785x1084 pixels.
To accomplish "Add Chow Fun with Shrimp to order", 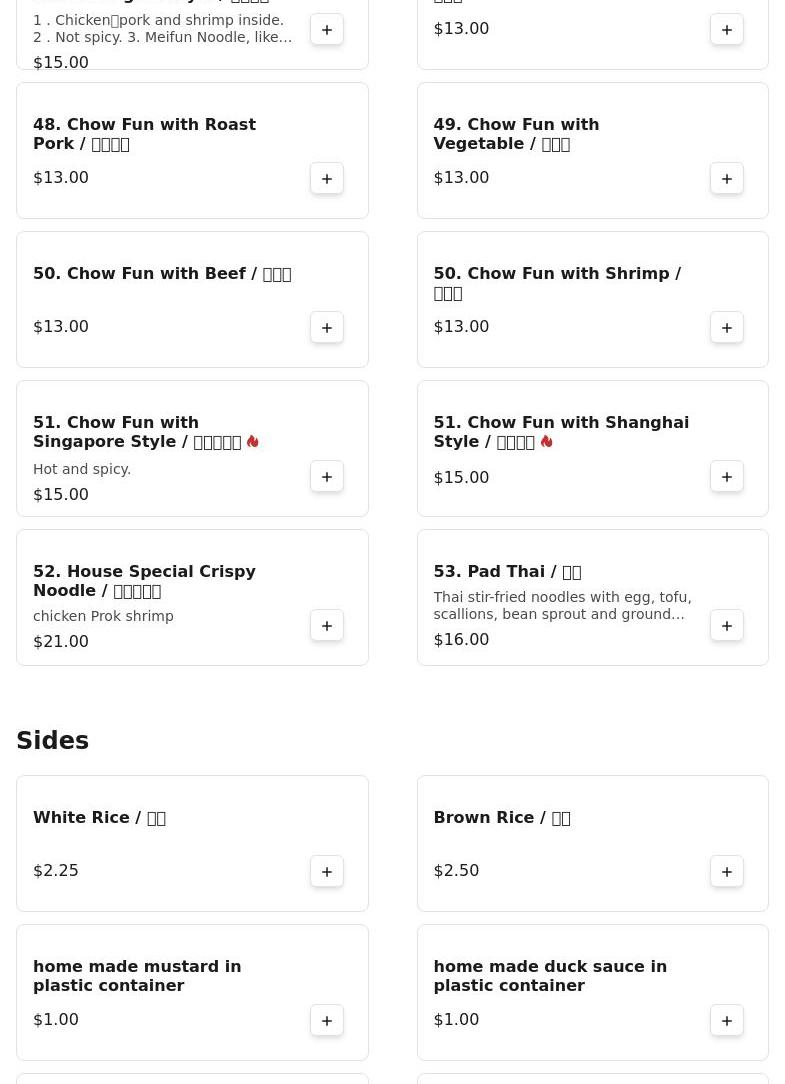I will [x=727, y=327].
